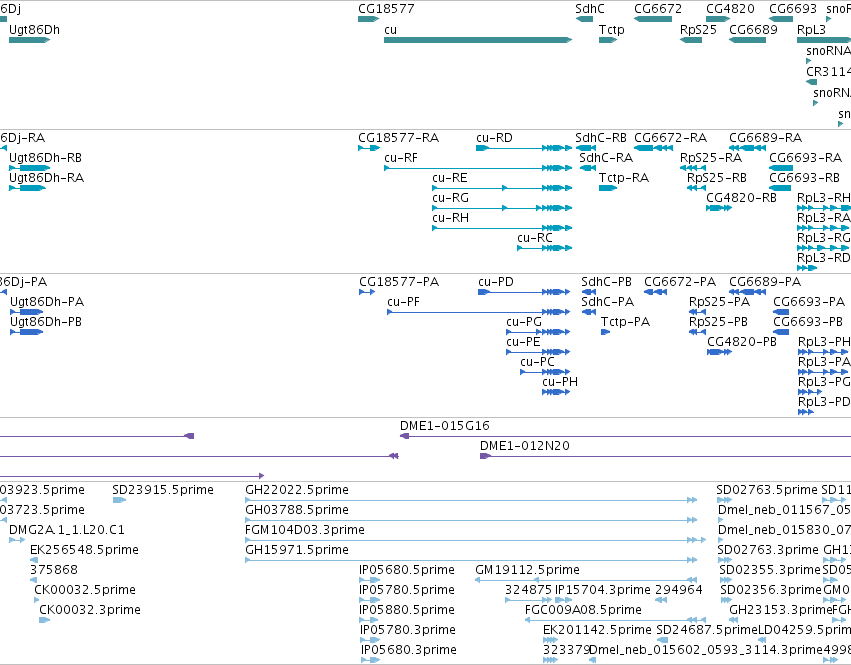Open the CG18577-RA transcript
The image size is (851, 665).
369,148
